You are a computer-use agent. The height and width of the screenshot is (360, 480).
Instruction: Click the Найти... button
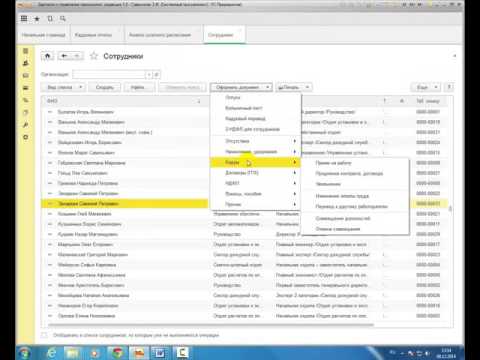click(139, 87)
